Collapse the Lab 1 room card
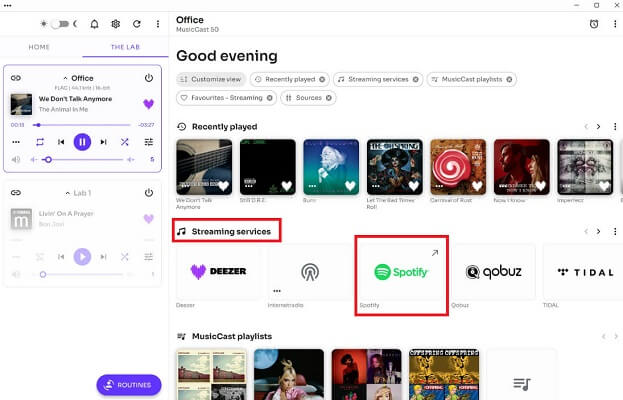The image size is (623, 400). [68, 193]
